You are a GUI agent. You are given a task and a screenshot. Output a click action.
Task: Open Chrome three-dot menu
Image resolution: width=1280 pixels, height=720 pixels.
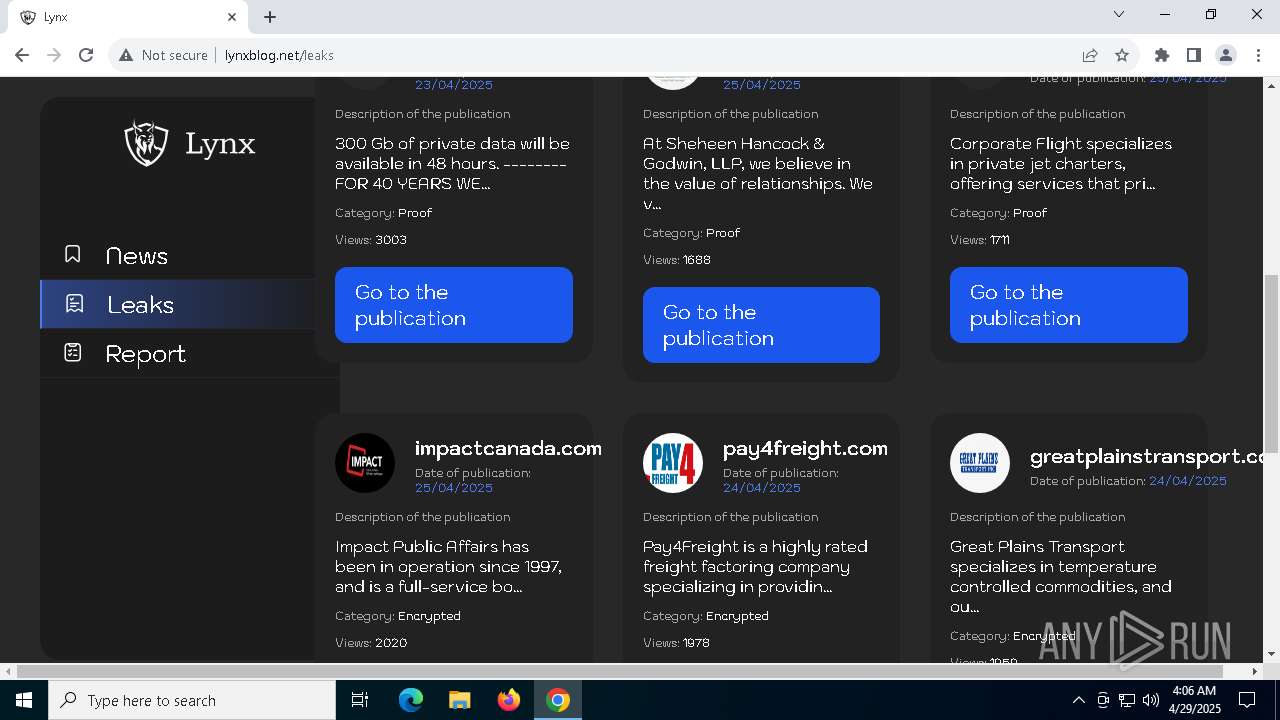(x=1257, y=55)
